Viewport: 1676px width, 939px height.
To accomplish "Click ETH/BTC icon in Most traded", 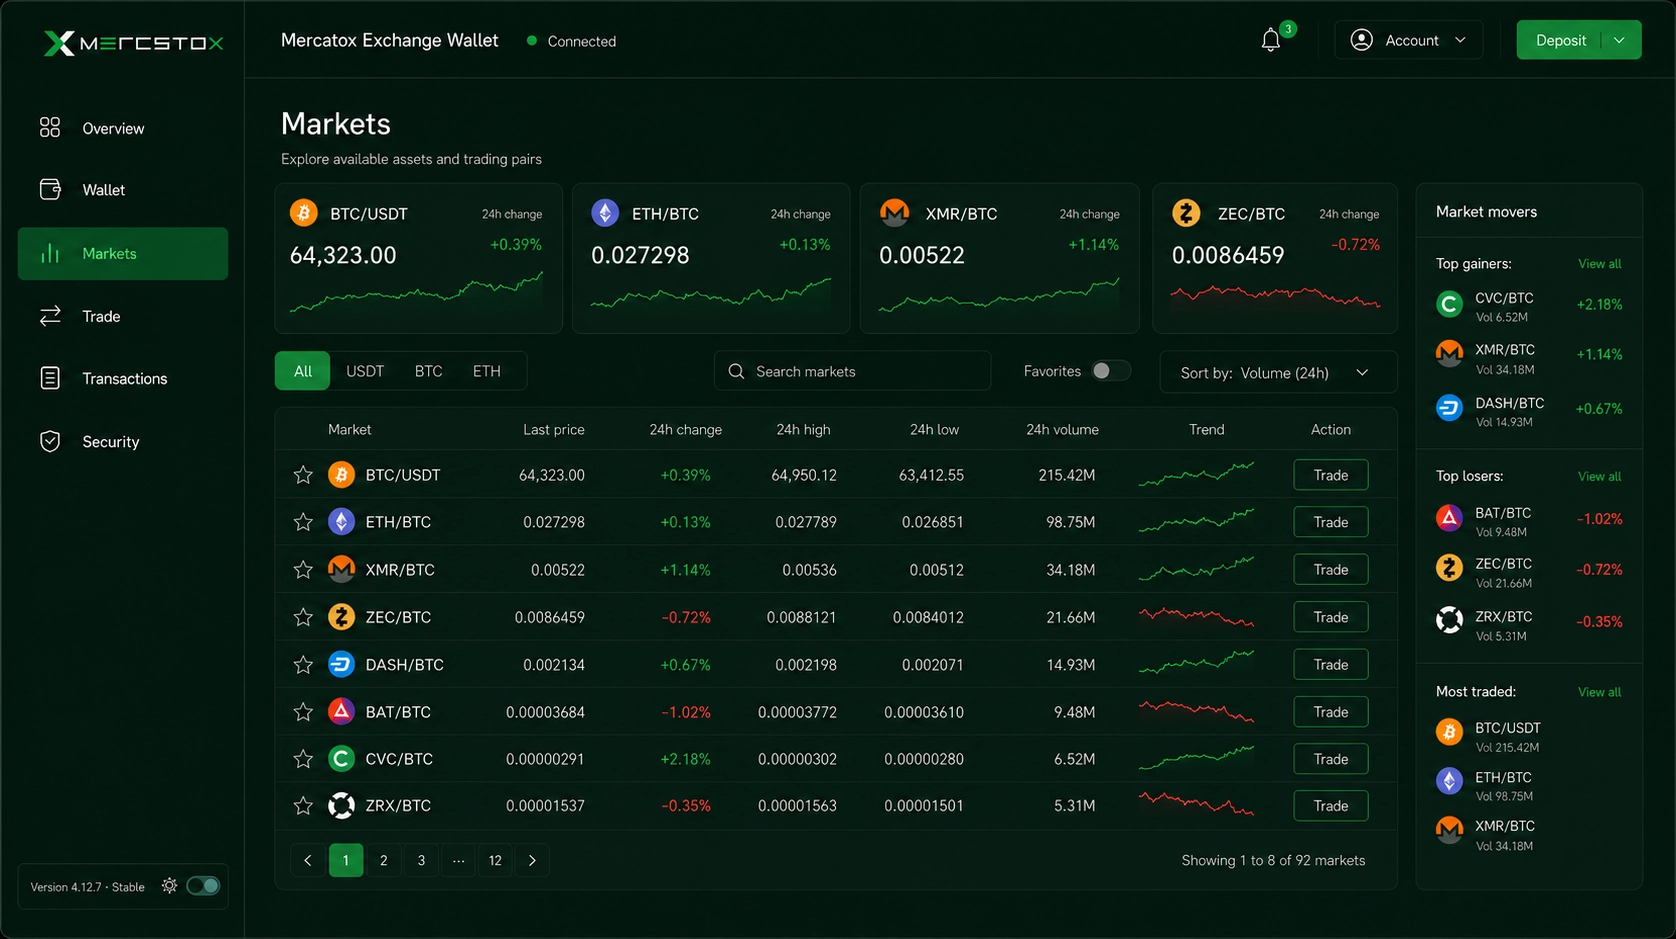I will pyautogui.click(x=1449, y=782).
